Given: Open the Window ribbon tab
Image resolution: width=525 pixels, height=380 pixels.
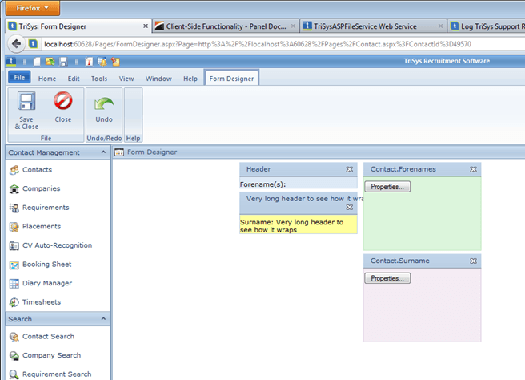Looking at the screenshot, I should [x=158, y=78].
